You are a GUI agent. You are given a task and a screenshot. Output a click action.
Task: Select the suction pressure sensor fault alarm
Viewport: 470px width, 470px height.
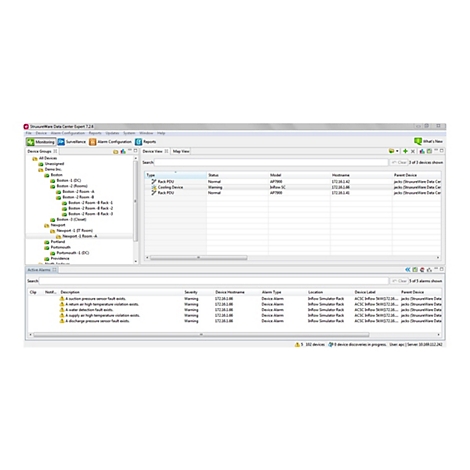(235, 299)
